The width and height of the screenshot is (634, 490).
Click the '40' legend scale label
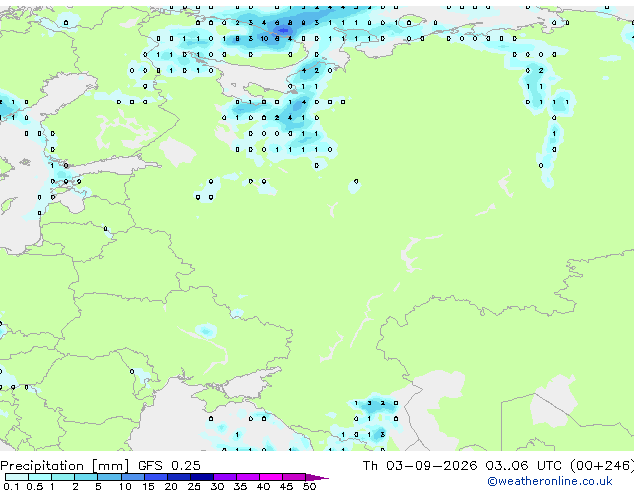click(x=263, y=486)
